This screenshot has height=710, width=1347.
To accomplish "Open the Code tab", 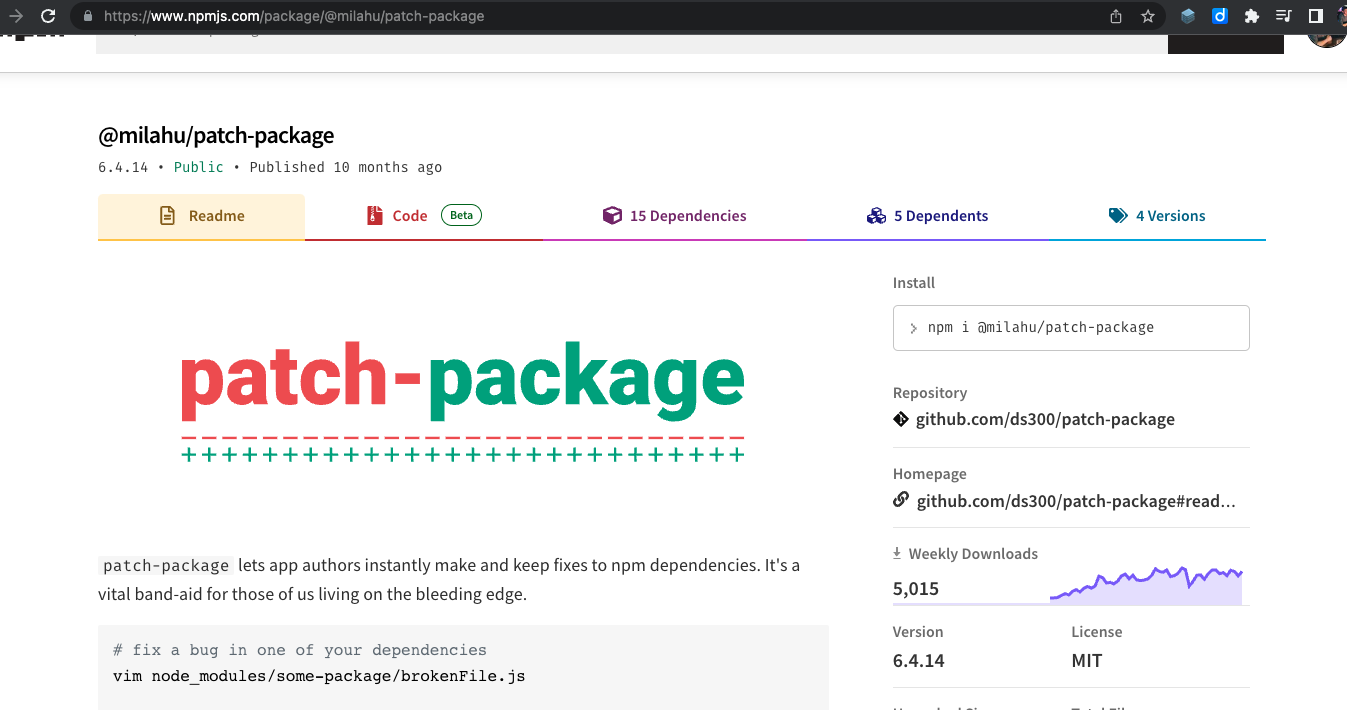I will (424, 217).
